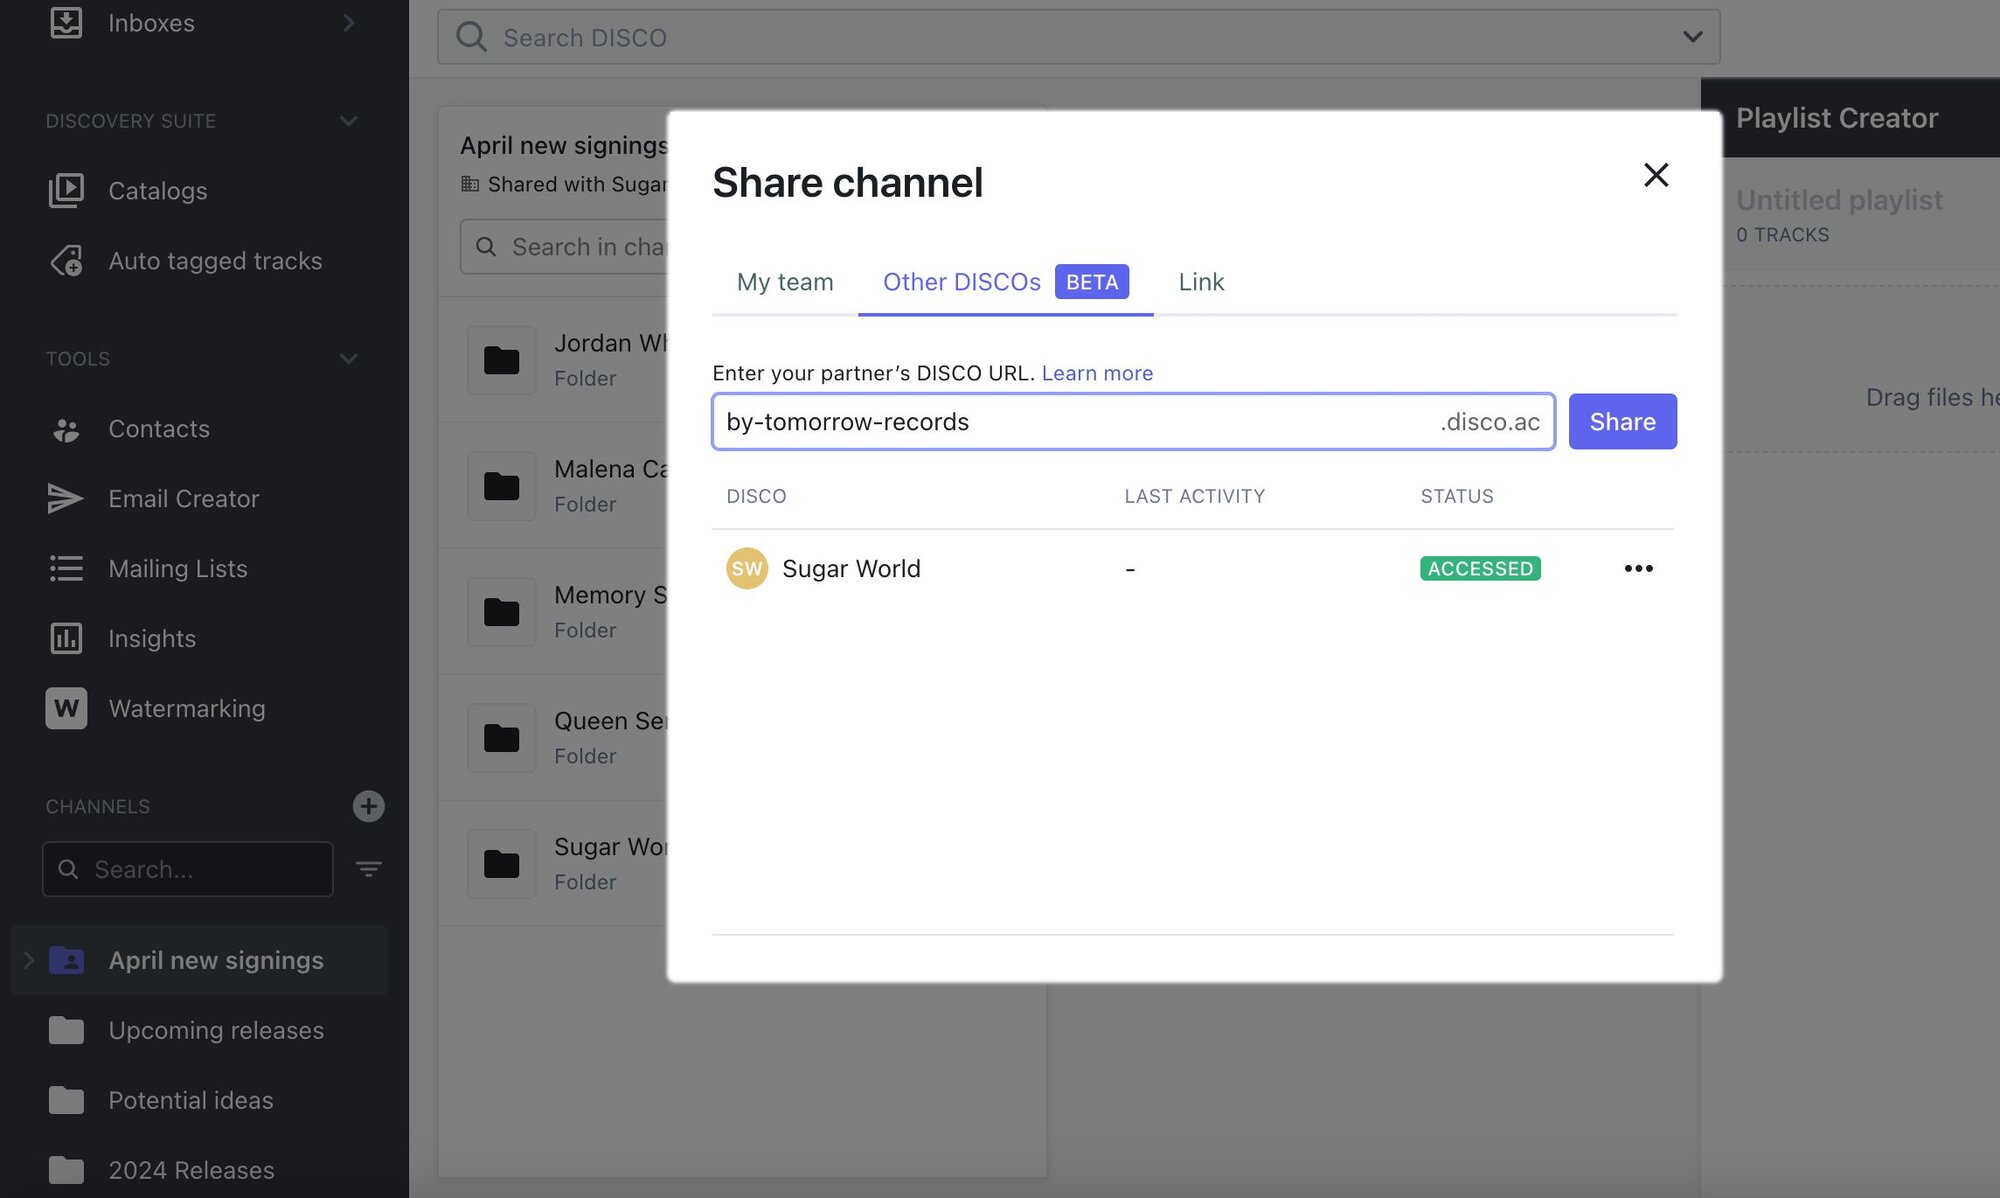Viewport: 2000px width, 1198px height.
Task: Click the Sugar World DISCO name
Action: (851, 568)
